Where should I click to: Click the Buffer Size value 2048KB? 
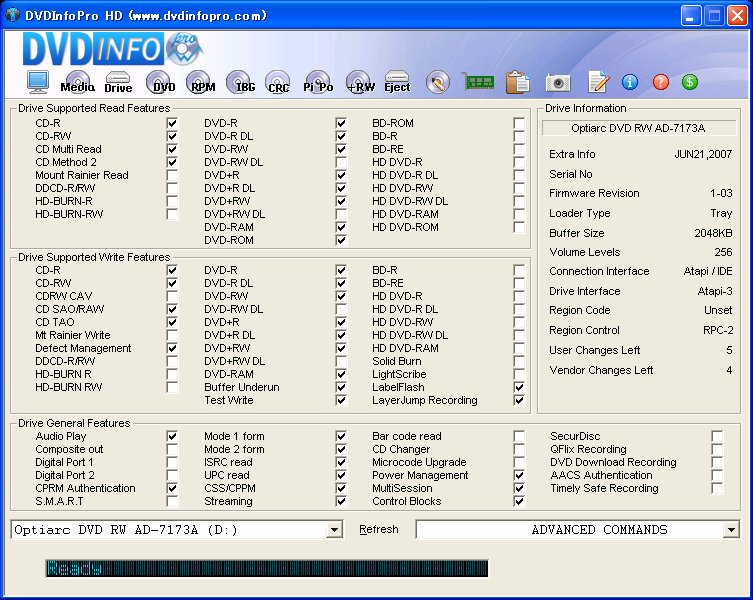(x=713, y=233)
